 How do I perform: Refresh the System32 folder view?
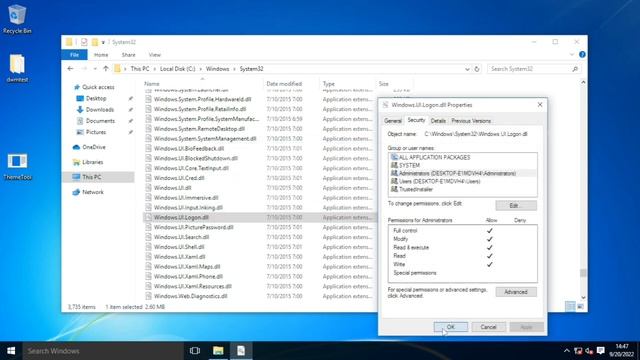[477, 69]
